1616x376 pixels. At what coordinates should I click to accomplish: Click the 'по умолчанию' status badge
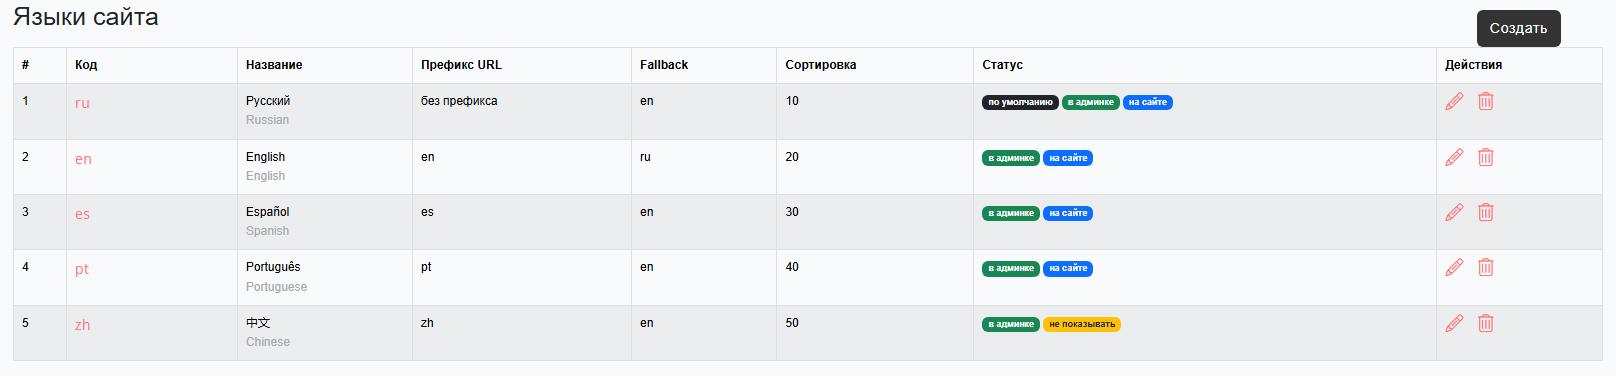click(1020, 102)
